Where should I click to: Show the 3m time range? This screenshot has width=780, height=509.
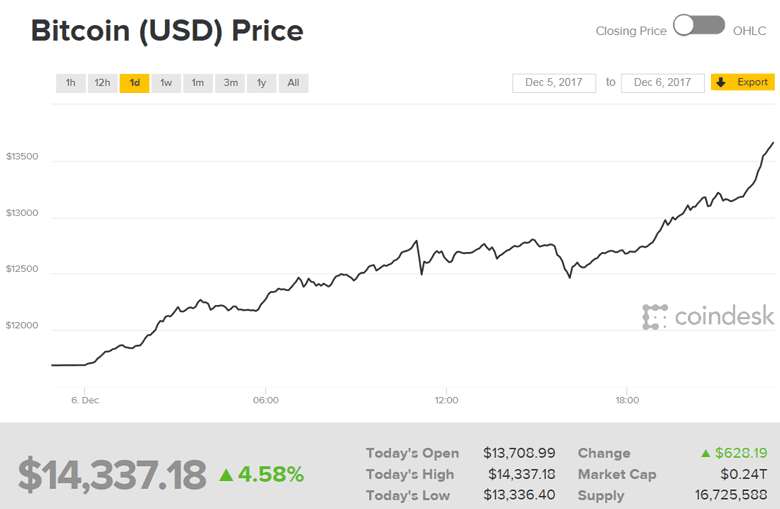231,83
